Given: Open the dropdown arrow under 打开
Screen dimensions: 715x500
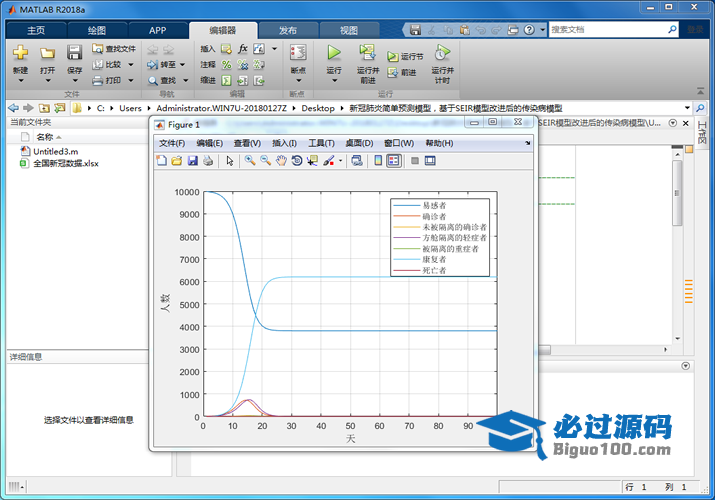Looking at the screenshot, I should (47, 81).
